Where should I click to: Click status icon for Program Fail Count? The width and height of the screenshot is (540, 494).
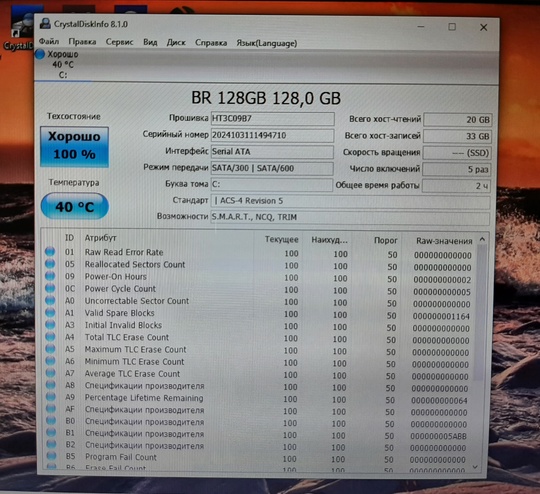(51, 455)
